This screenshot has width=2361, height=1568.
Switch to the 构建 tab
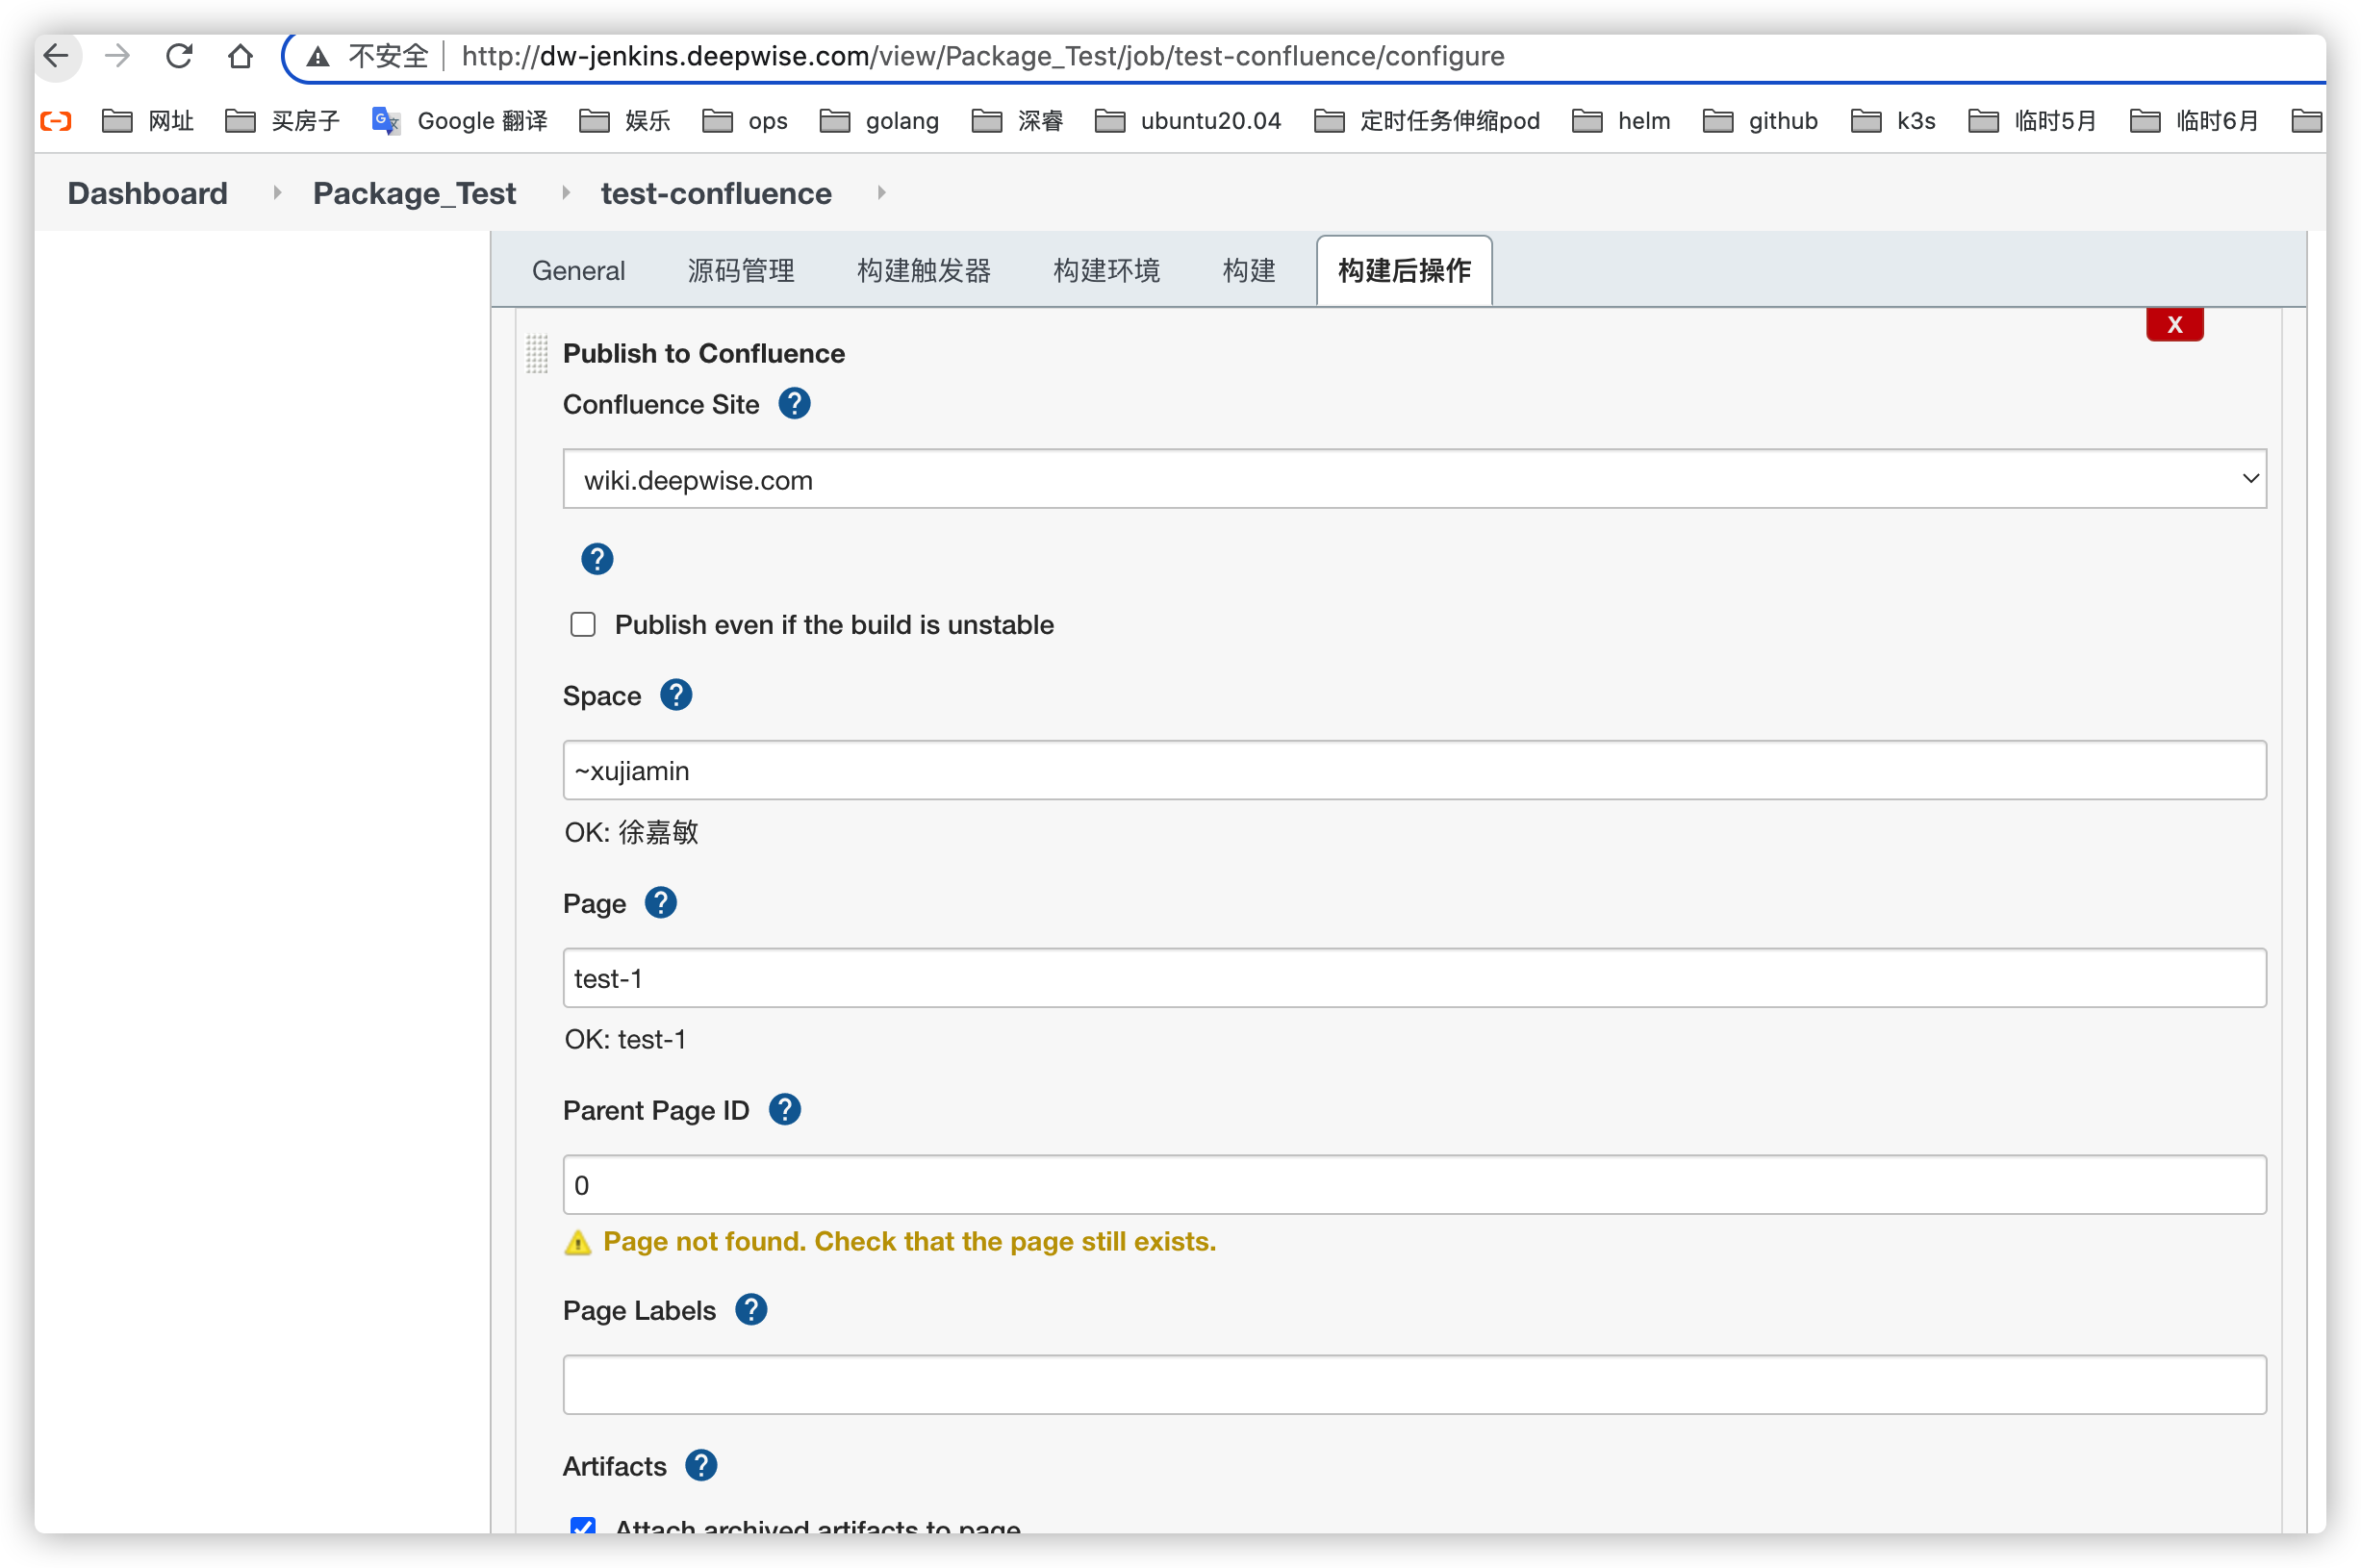tap(1249, 271)
